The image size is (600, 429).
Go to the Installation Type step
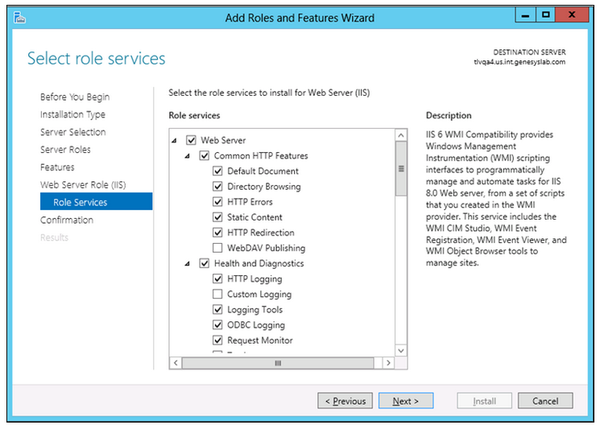pos(73,115)
